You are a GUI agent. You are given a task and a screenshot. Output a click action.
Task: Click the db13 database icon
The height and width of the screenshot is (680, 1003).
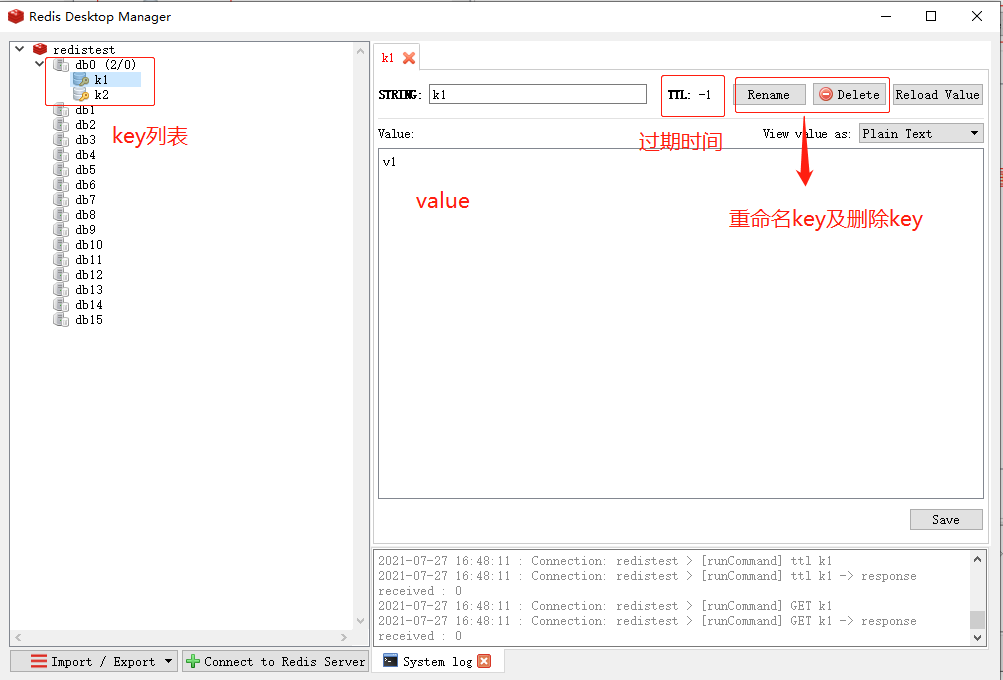click(x=61, y=290)
